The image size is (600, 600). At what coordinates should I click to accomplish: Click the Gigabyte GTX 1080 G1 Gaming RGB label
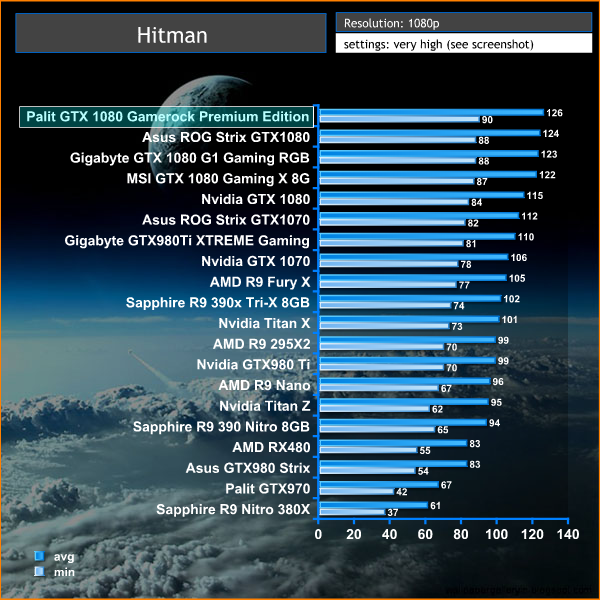tap(190, 158)
